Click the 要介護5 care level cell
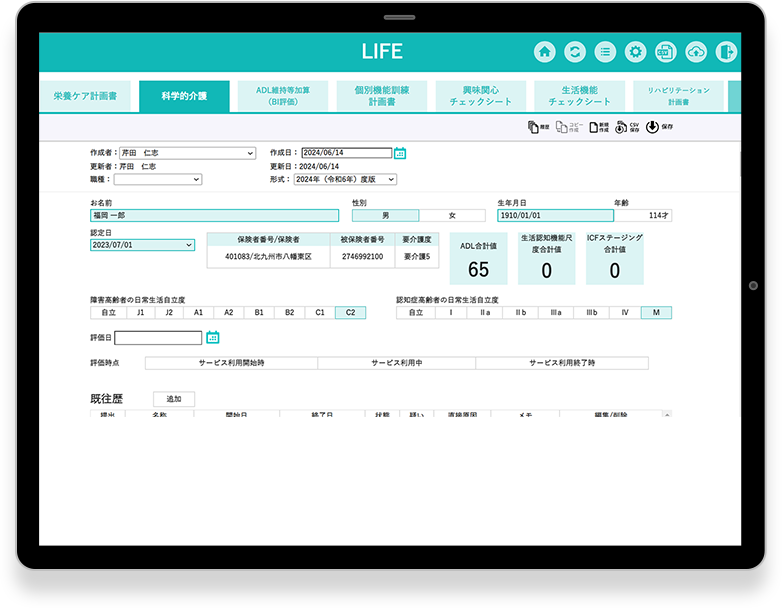The width and height of the screenshot is (782, 608). tap(417, 257)
